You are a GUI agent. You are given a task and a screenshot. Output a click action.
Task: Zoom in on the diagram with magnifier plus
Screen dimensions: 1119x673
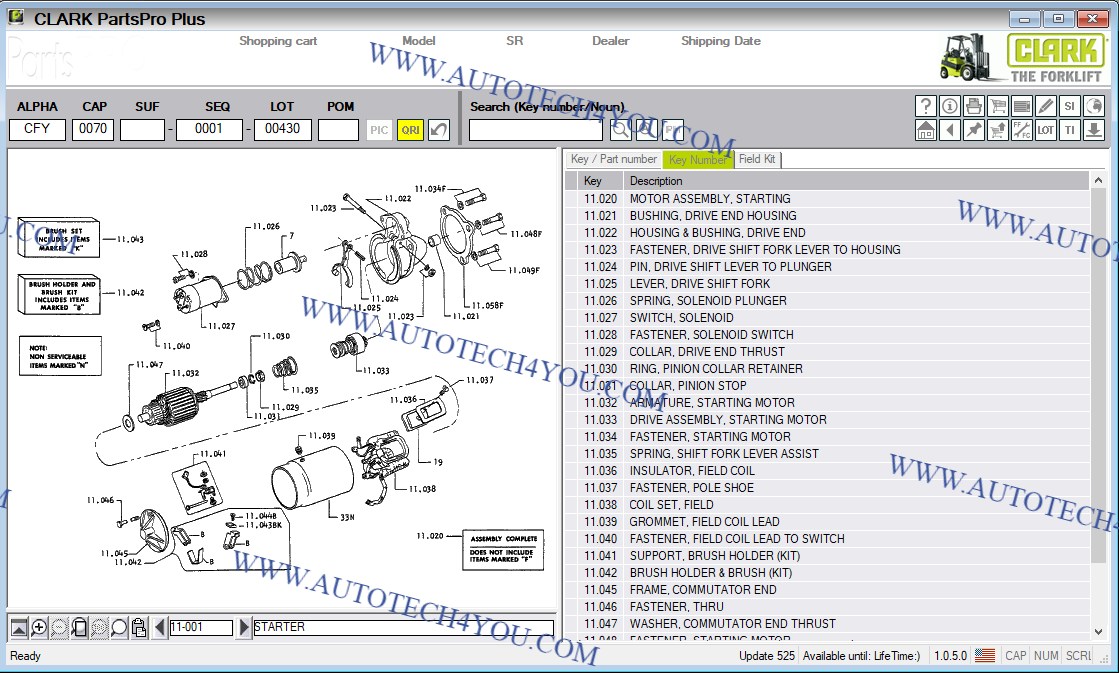(x=39, y=628)
